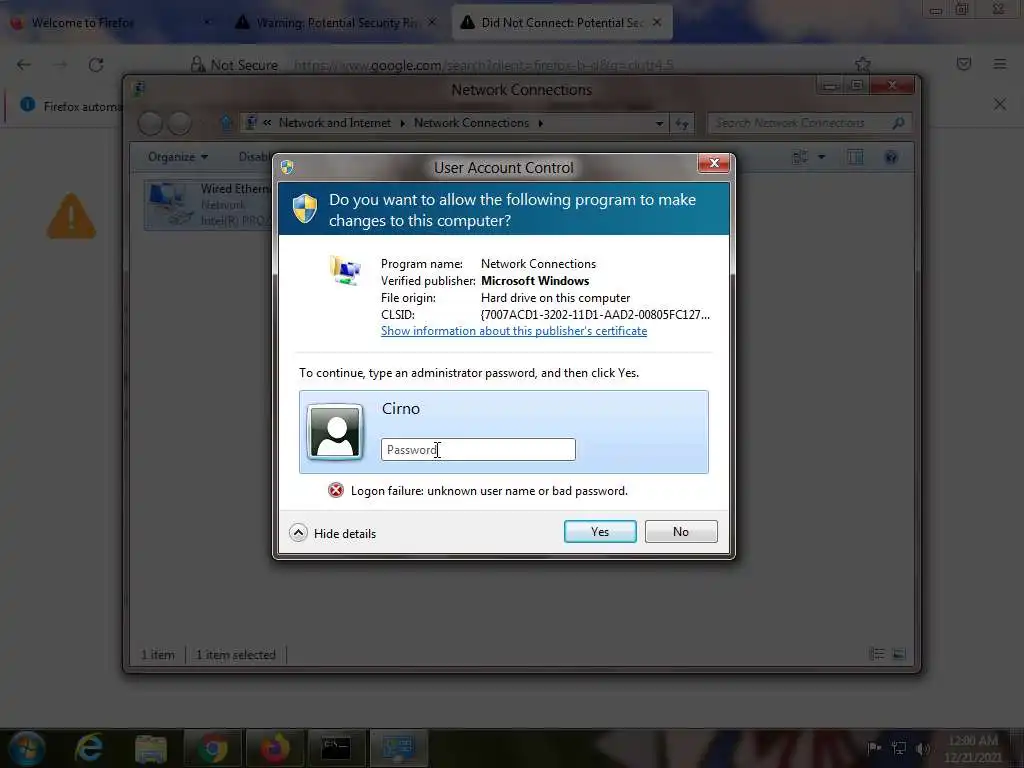Open the view options dropdown arrow
1024x768 pixels.
coord(822,157)
